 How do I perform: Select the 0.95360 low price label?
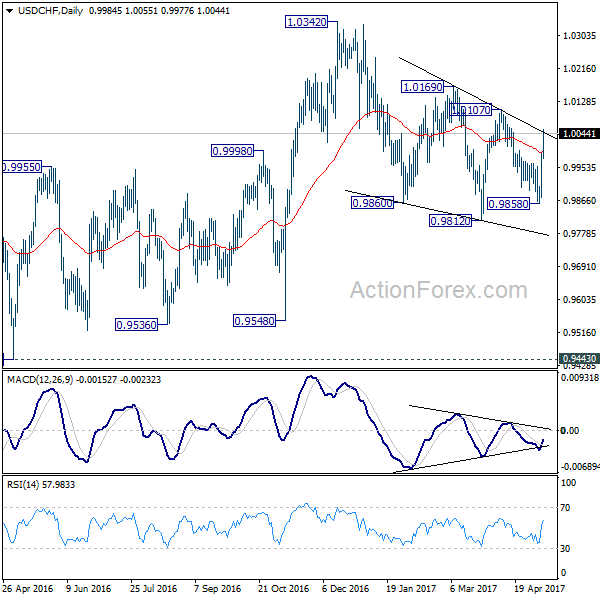136,324
